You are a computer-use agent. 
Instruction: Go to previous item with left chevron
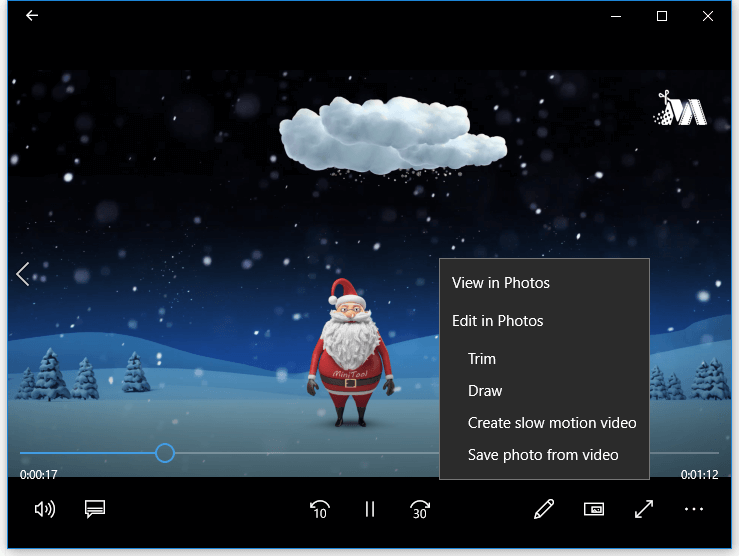[x=23, y=274]
